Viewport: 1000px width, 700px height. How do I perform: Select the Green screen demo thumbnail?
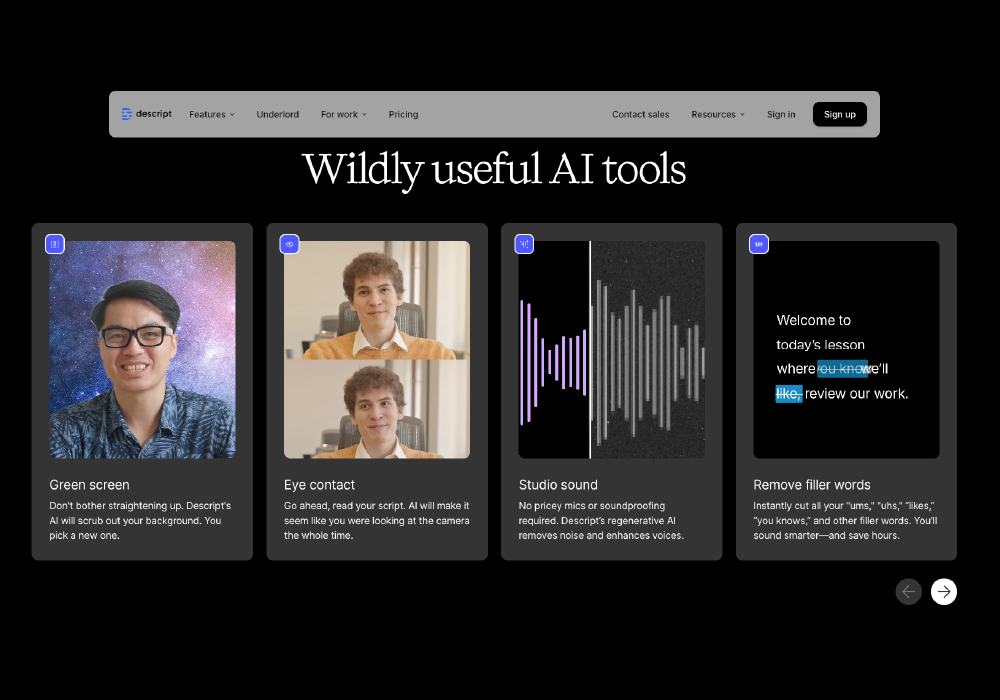143,350
